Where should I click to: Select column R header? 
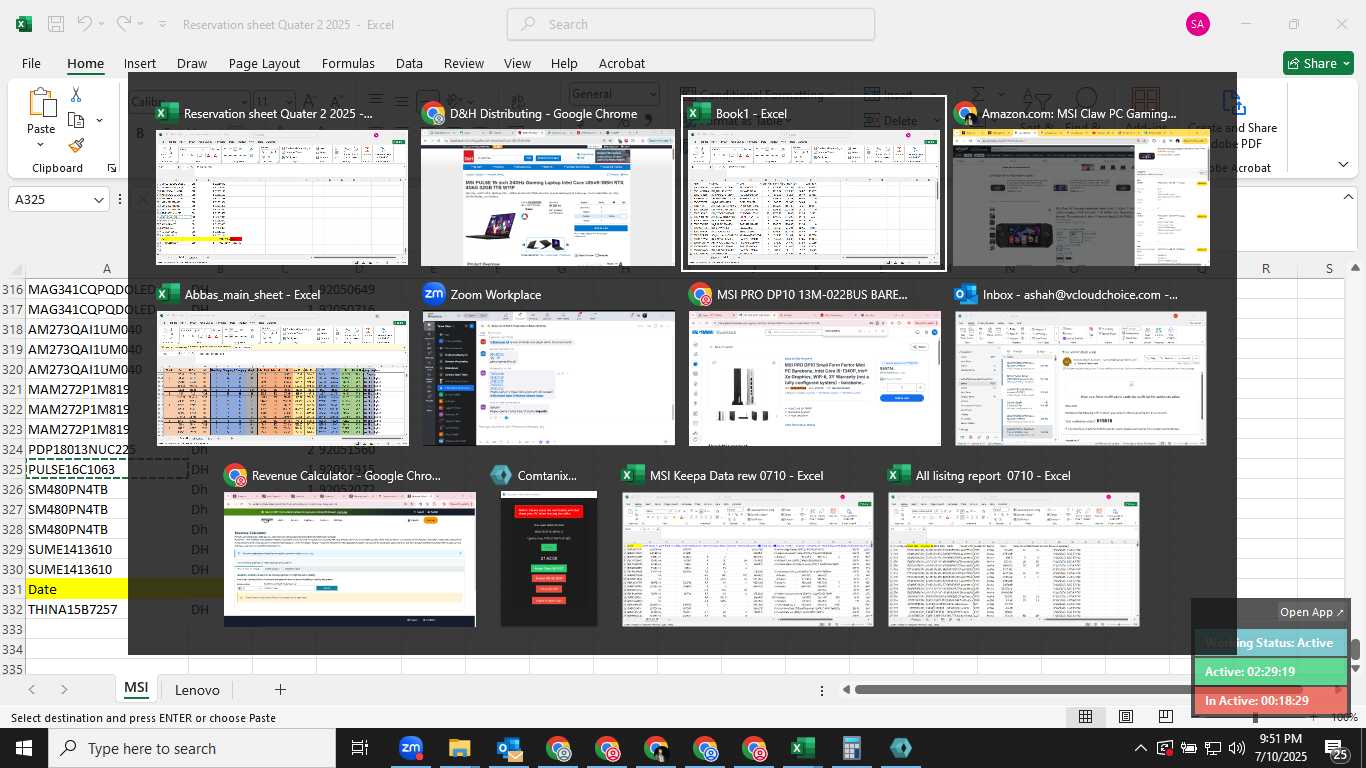coord(1266,268)
